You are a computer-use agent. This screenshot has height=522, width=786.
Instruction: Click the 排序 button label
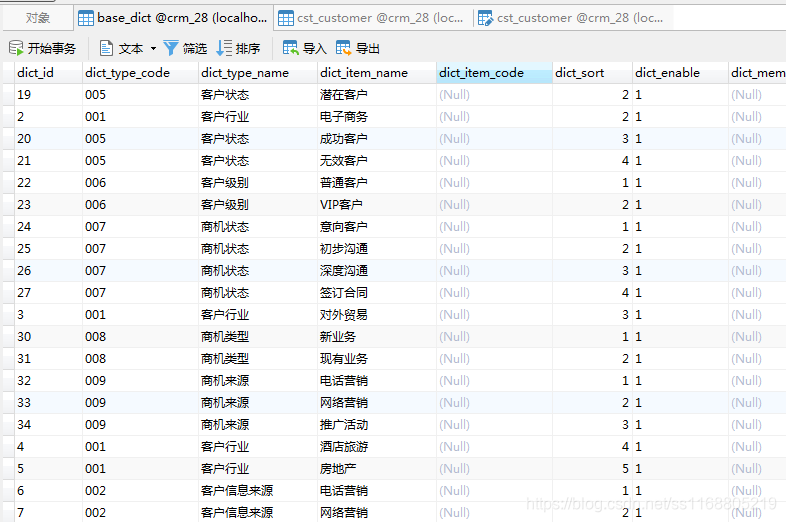(x=248, y=49)
